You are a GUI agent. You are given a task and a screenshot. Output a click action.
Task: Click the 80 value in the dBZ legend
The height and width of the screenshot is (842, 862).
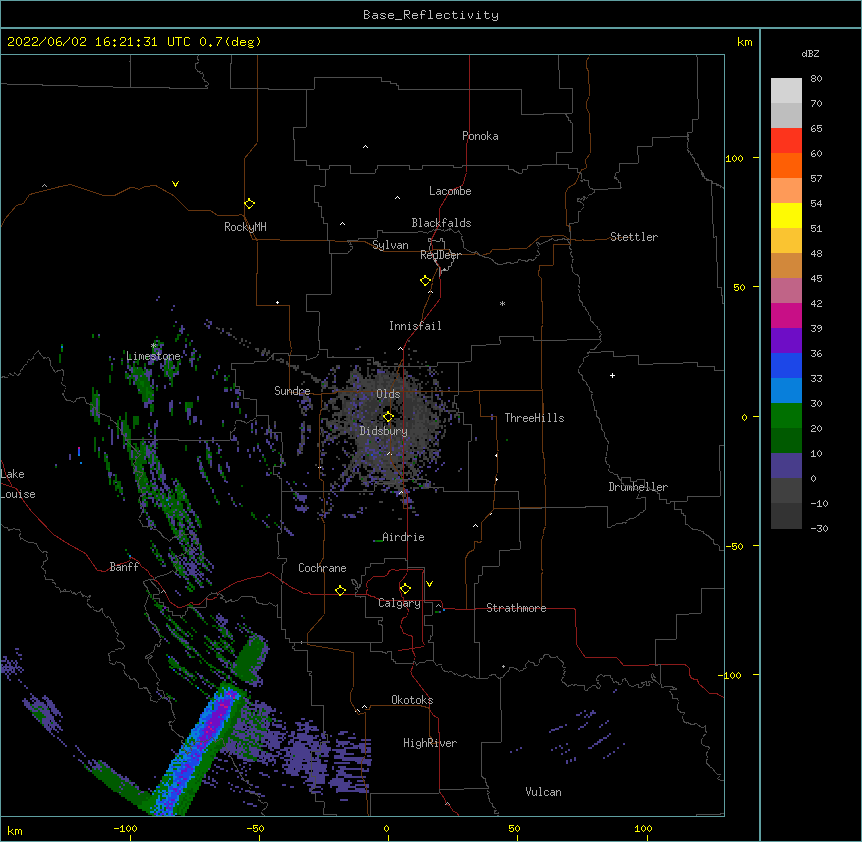click(x=816, y=79)
